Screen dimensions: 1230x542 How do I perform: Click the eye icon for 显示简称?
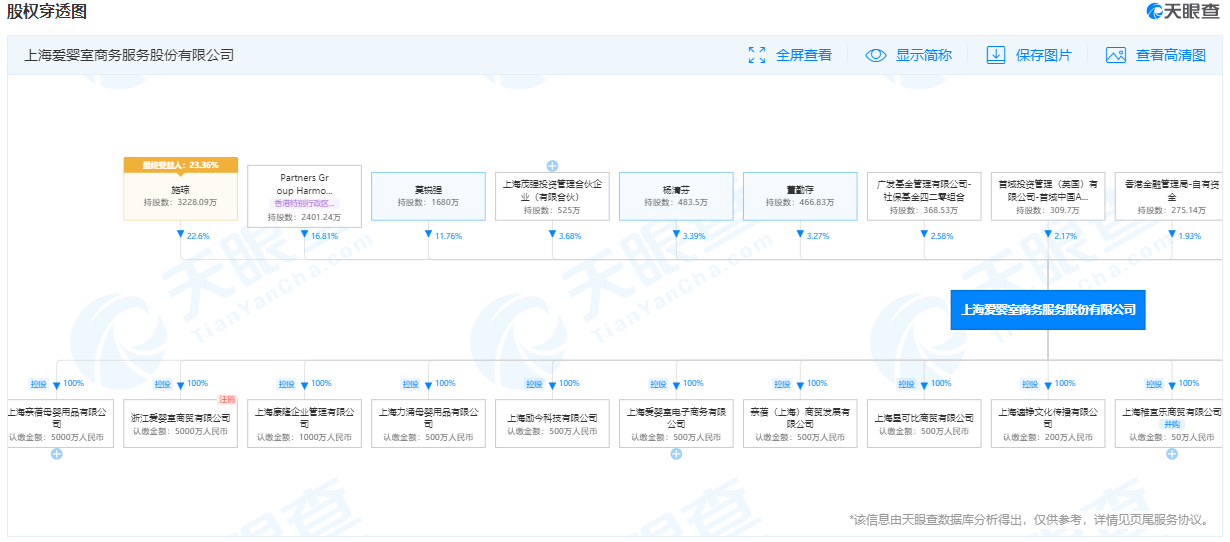(x=876, y=55)
